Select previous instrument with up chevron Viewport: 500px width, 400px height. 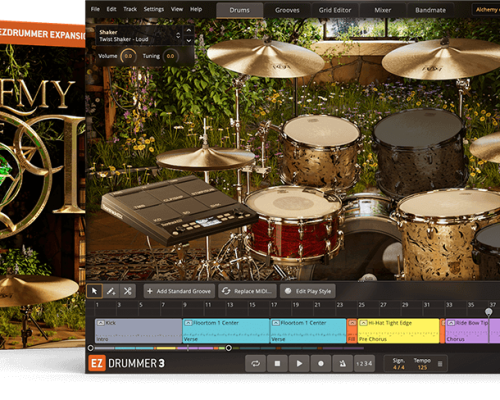point(188,30)
